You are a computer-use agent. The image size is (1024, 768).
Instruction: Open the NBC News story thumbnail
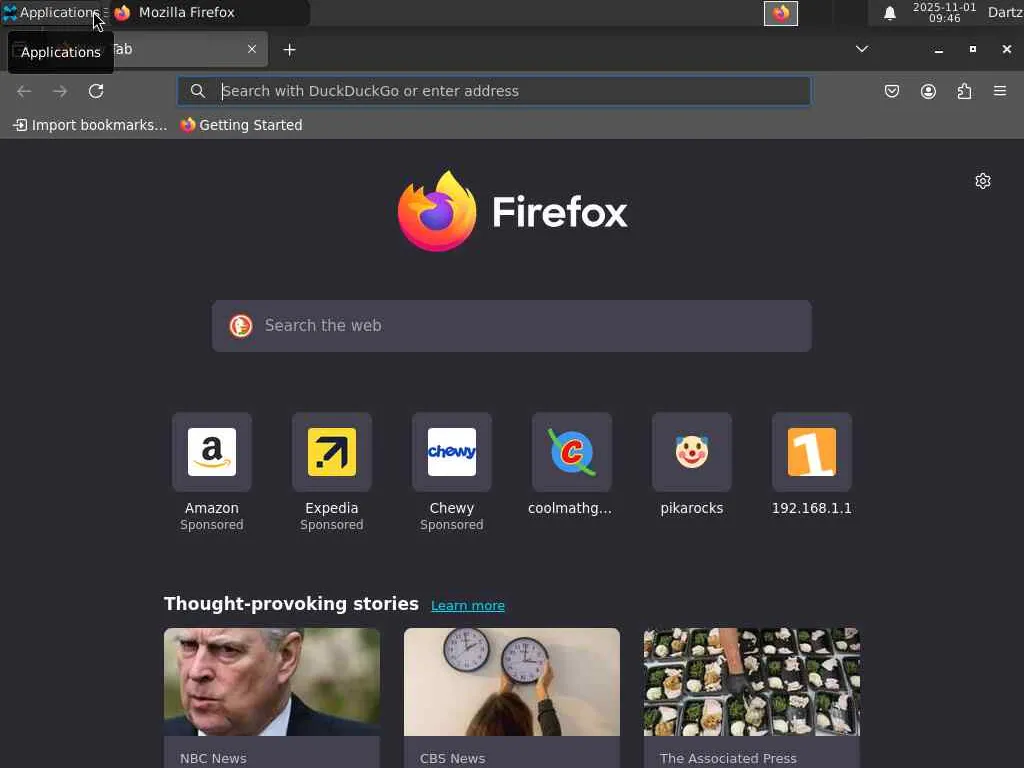coord(272,682)
